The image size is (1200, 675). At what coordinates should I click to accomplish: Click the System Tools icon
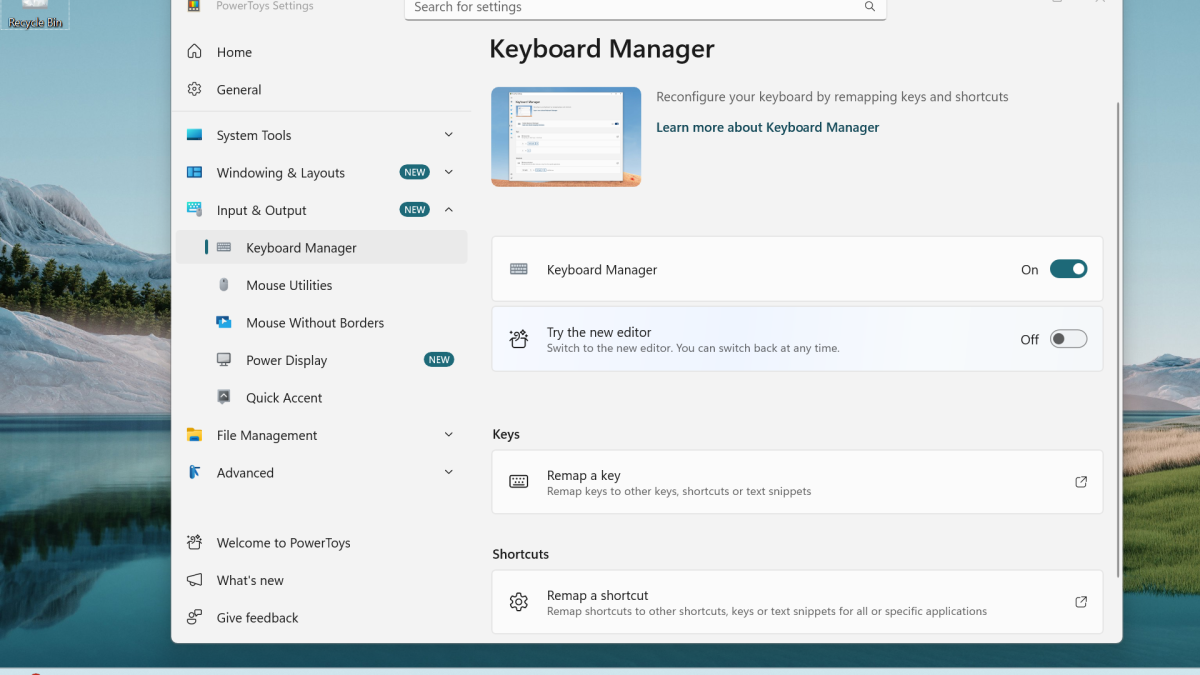point(194,135)
